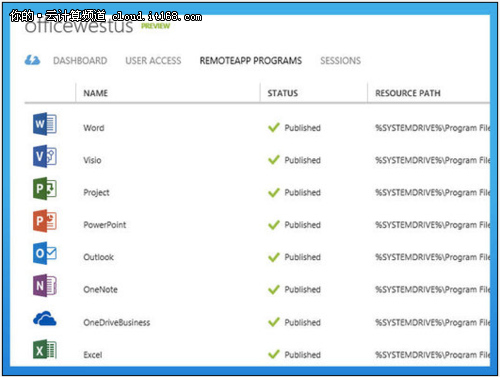Click the Excel application icon
The image size is (500, 377).
click(45, 350)
